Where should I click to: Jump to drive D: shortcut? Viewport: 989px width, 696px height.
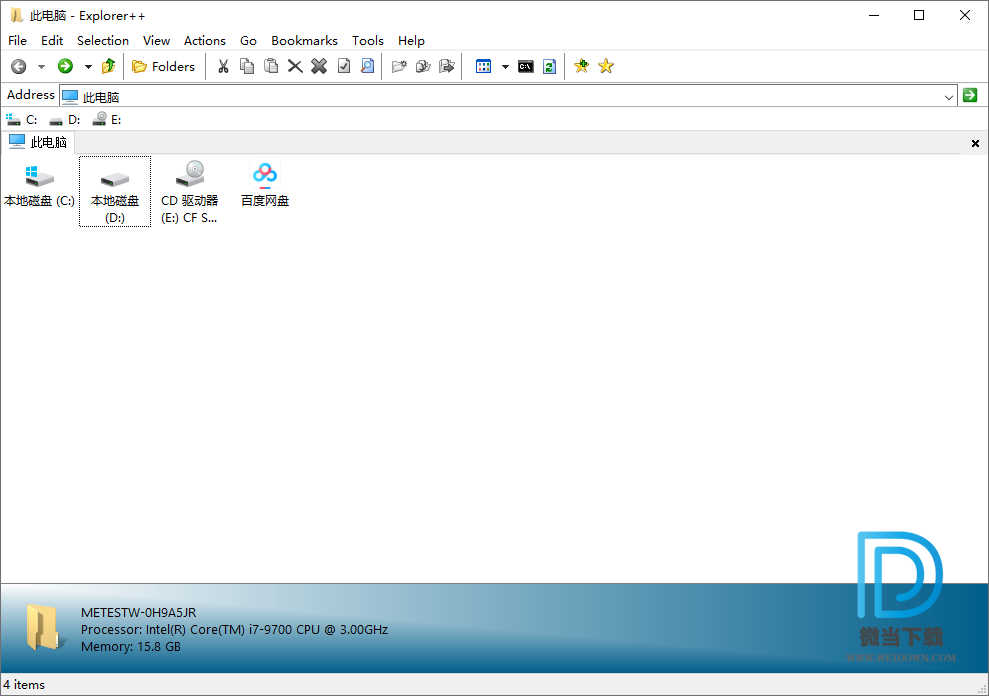click(x=65, y=120)
